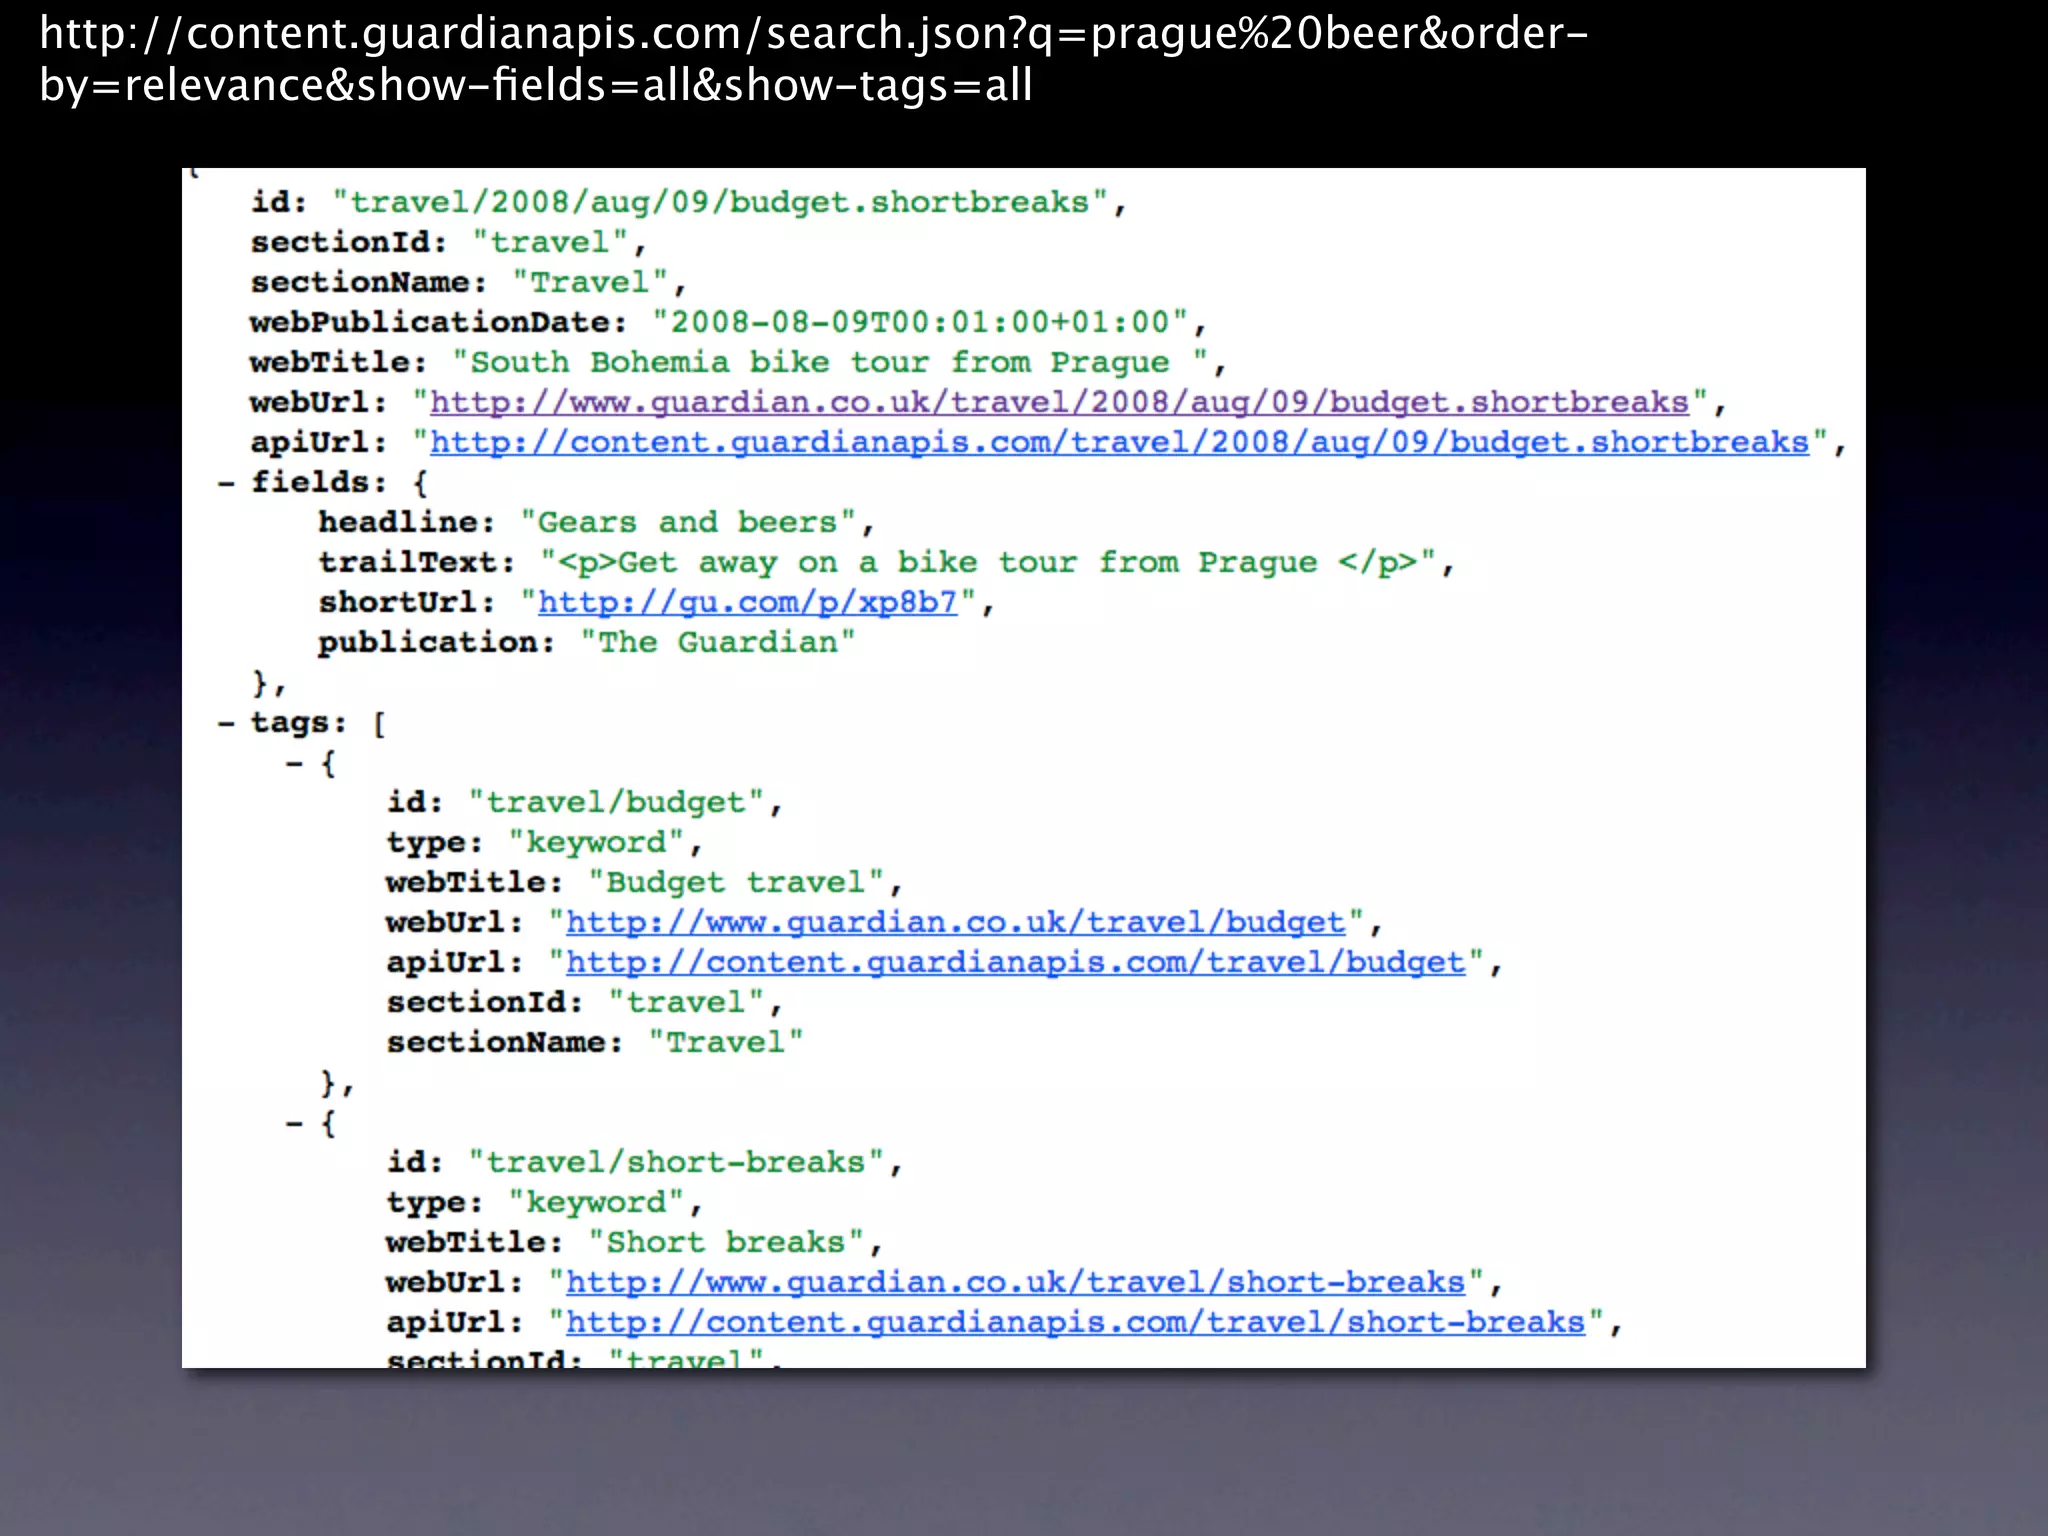
Task: Collapse the fields object
Action: (x=227, y=483)
